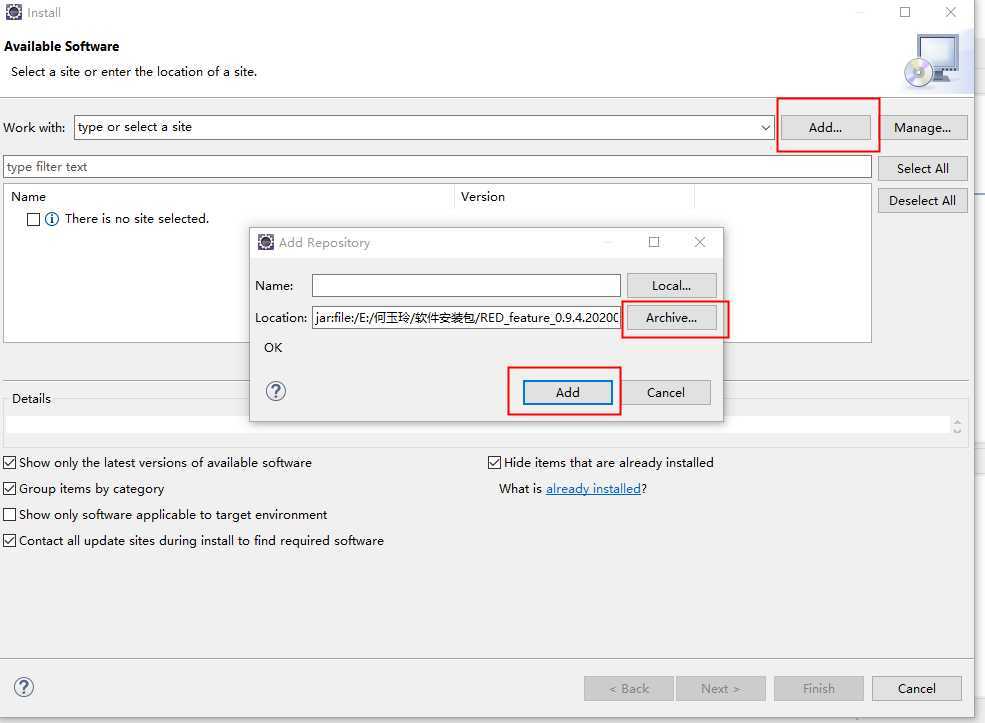Click the Name column header
This screenshot has width=985, height=723.
(x=229, y=197)
